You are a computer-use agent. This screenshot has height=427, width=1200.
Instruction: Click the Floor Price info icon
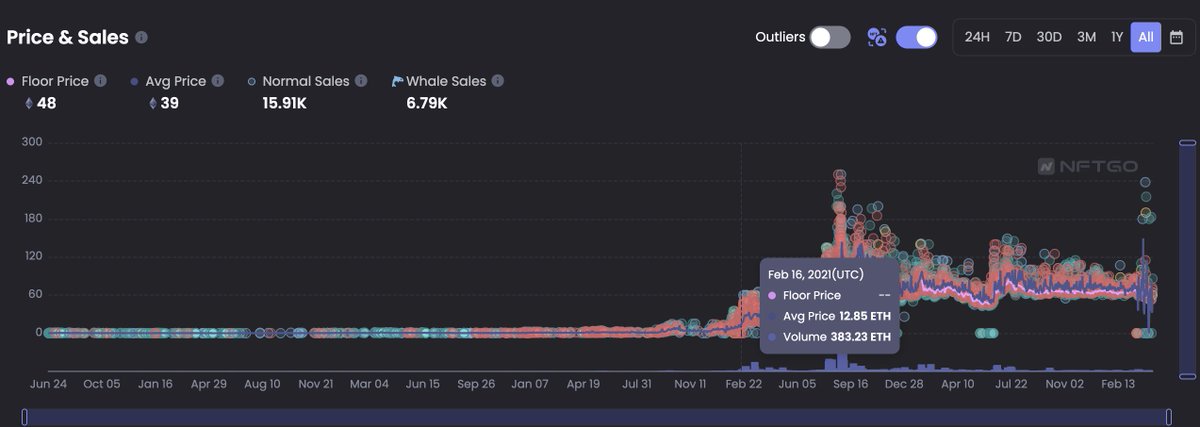point(100,81)
